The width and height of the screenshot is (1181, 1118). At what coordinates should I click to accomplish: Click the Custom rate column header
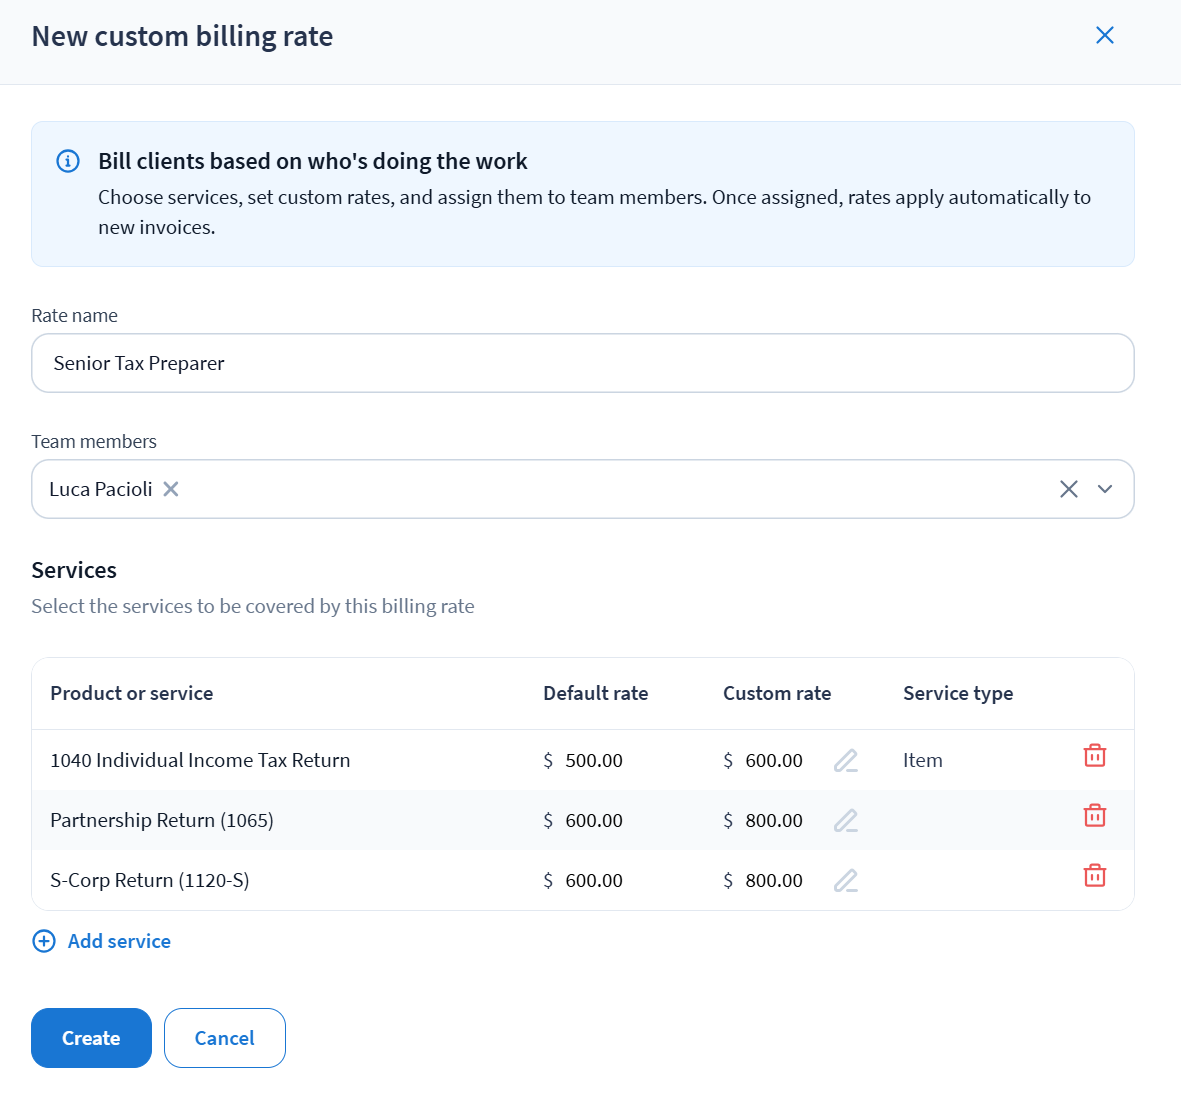(776, 693)
